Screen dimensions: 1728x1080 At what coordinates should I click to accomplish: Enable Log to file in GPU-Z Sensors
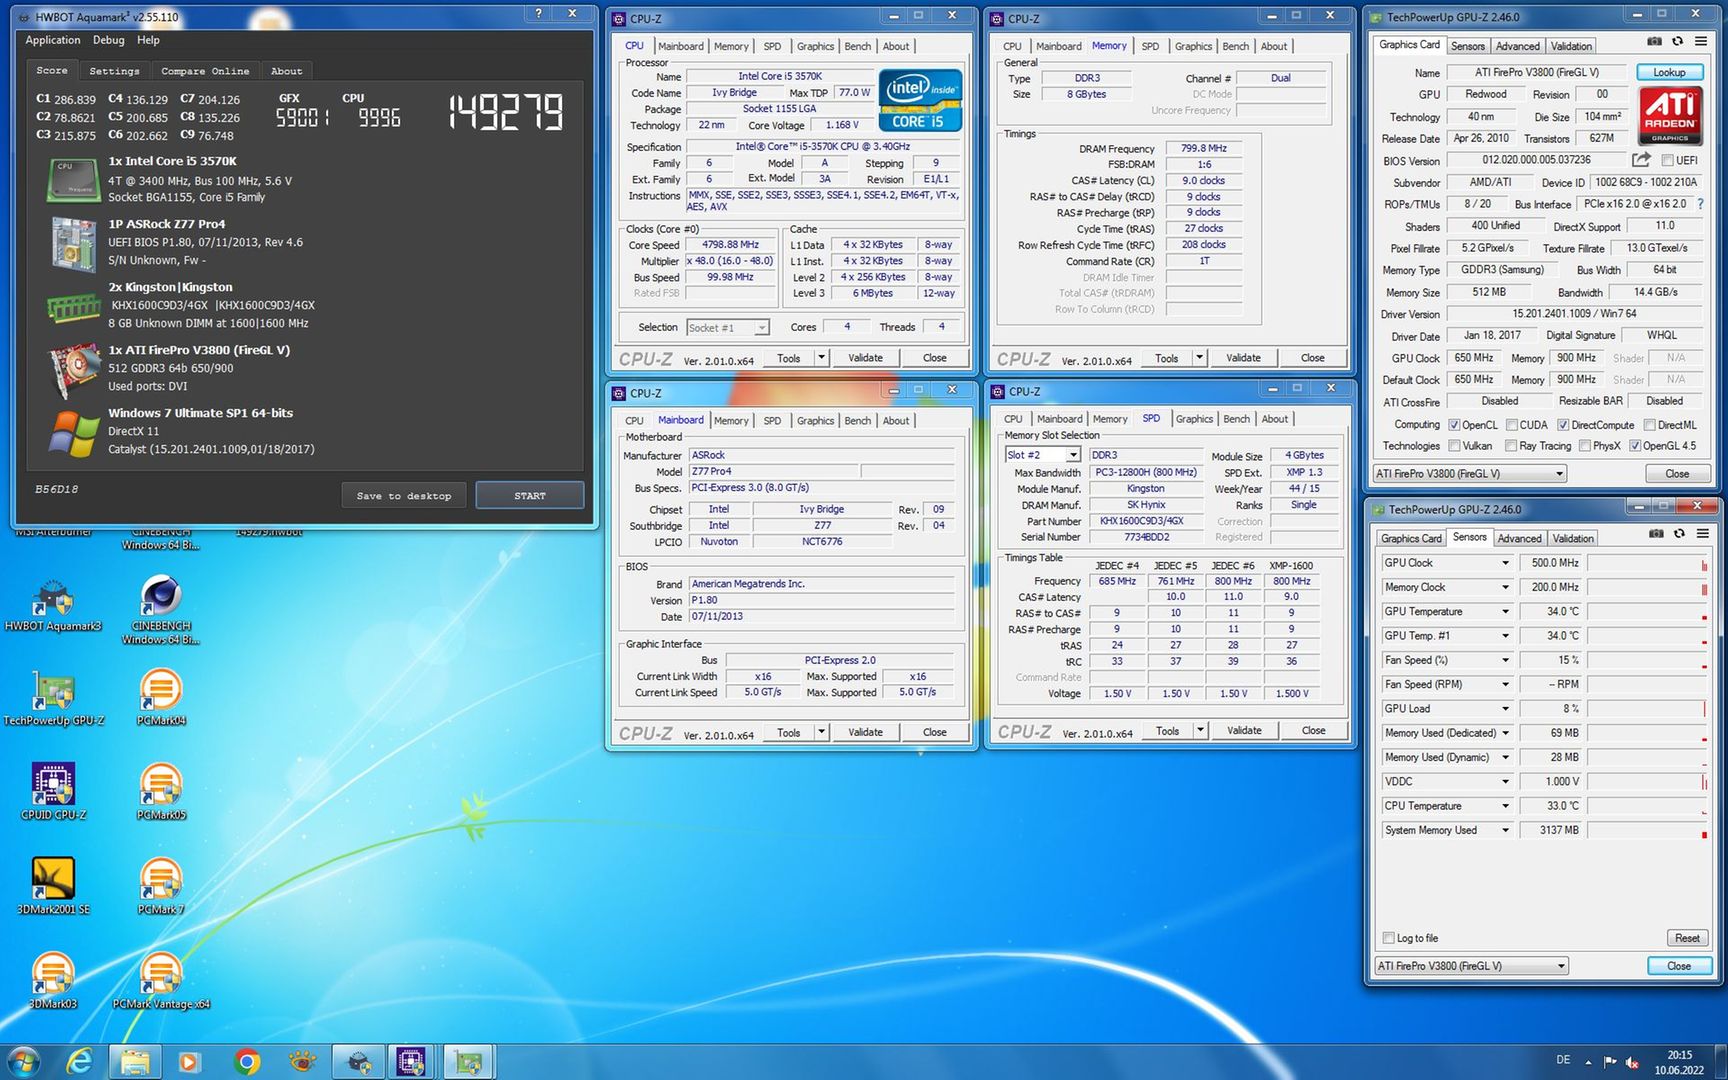point(1388,938)
